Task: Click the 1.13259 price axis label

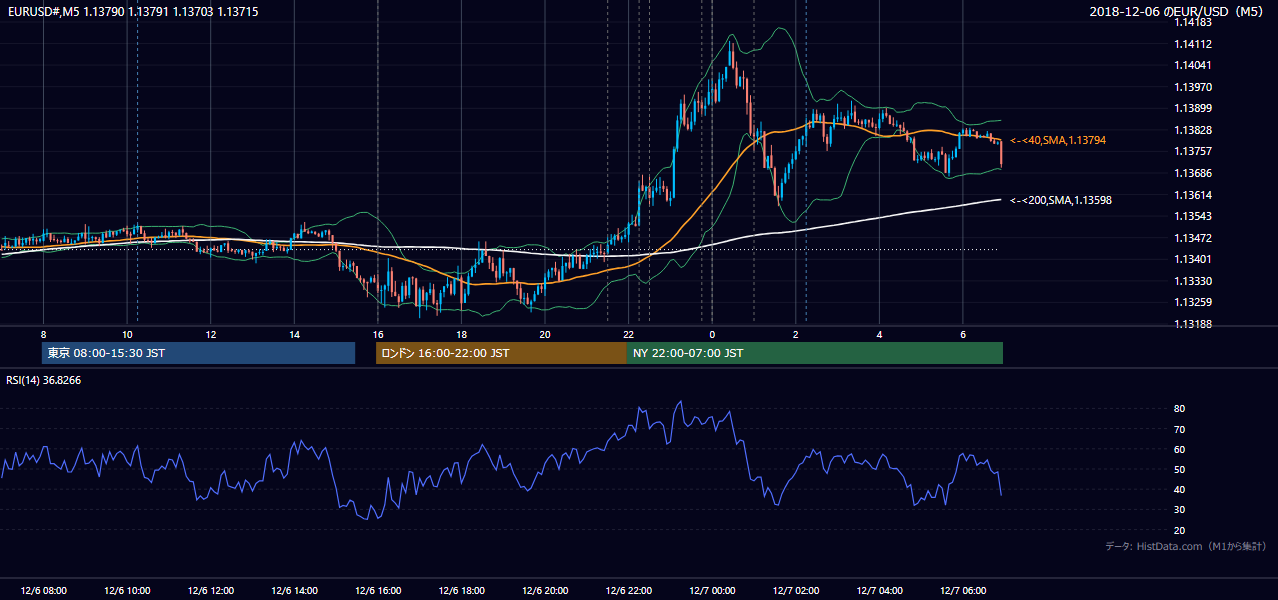Action: 1194,302
